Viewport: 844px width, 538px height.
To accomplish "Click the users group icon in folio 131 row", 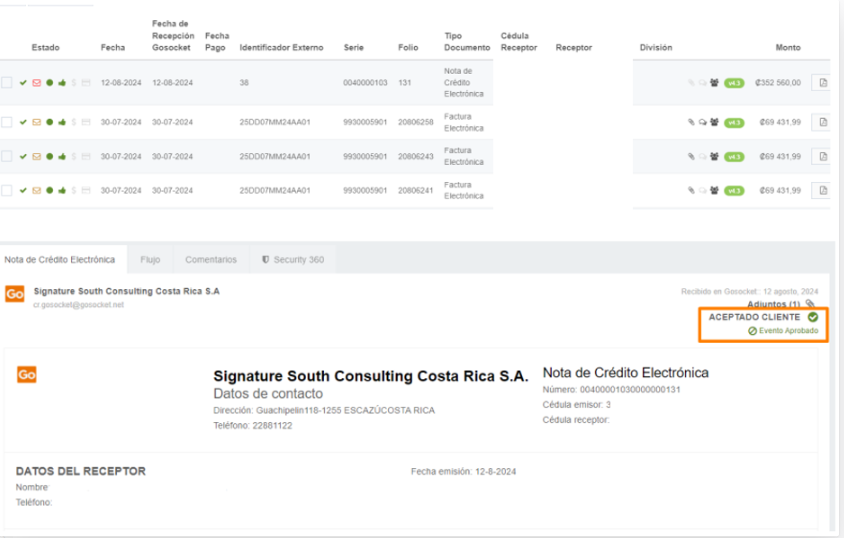I will (x=714, y=82).
